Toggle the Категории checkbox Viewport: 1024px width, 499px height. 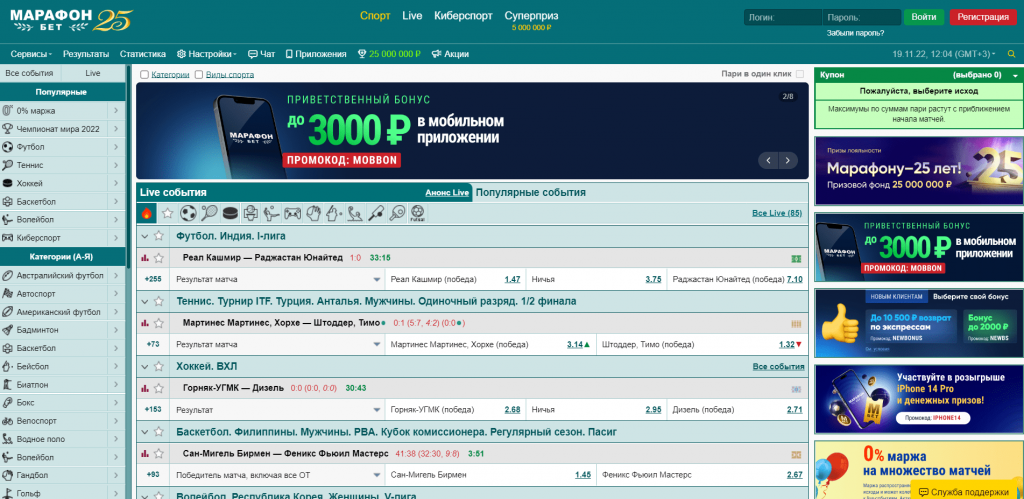pyautogui.click(x=144, y=75)
